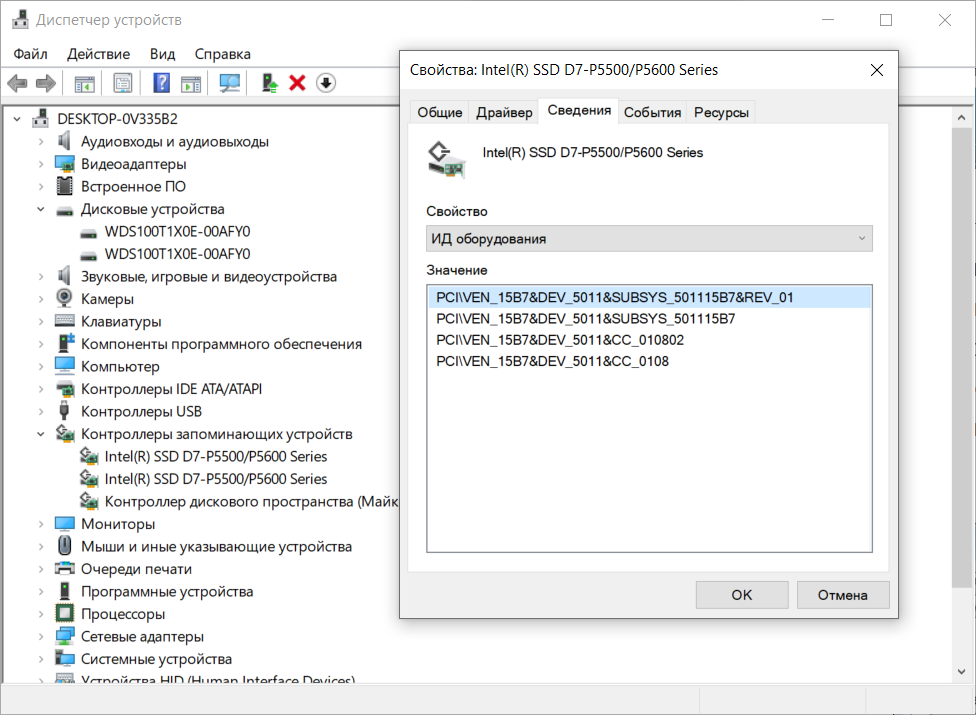Open the Вид menu

click(162, 54)
